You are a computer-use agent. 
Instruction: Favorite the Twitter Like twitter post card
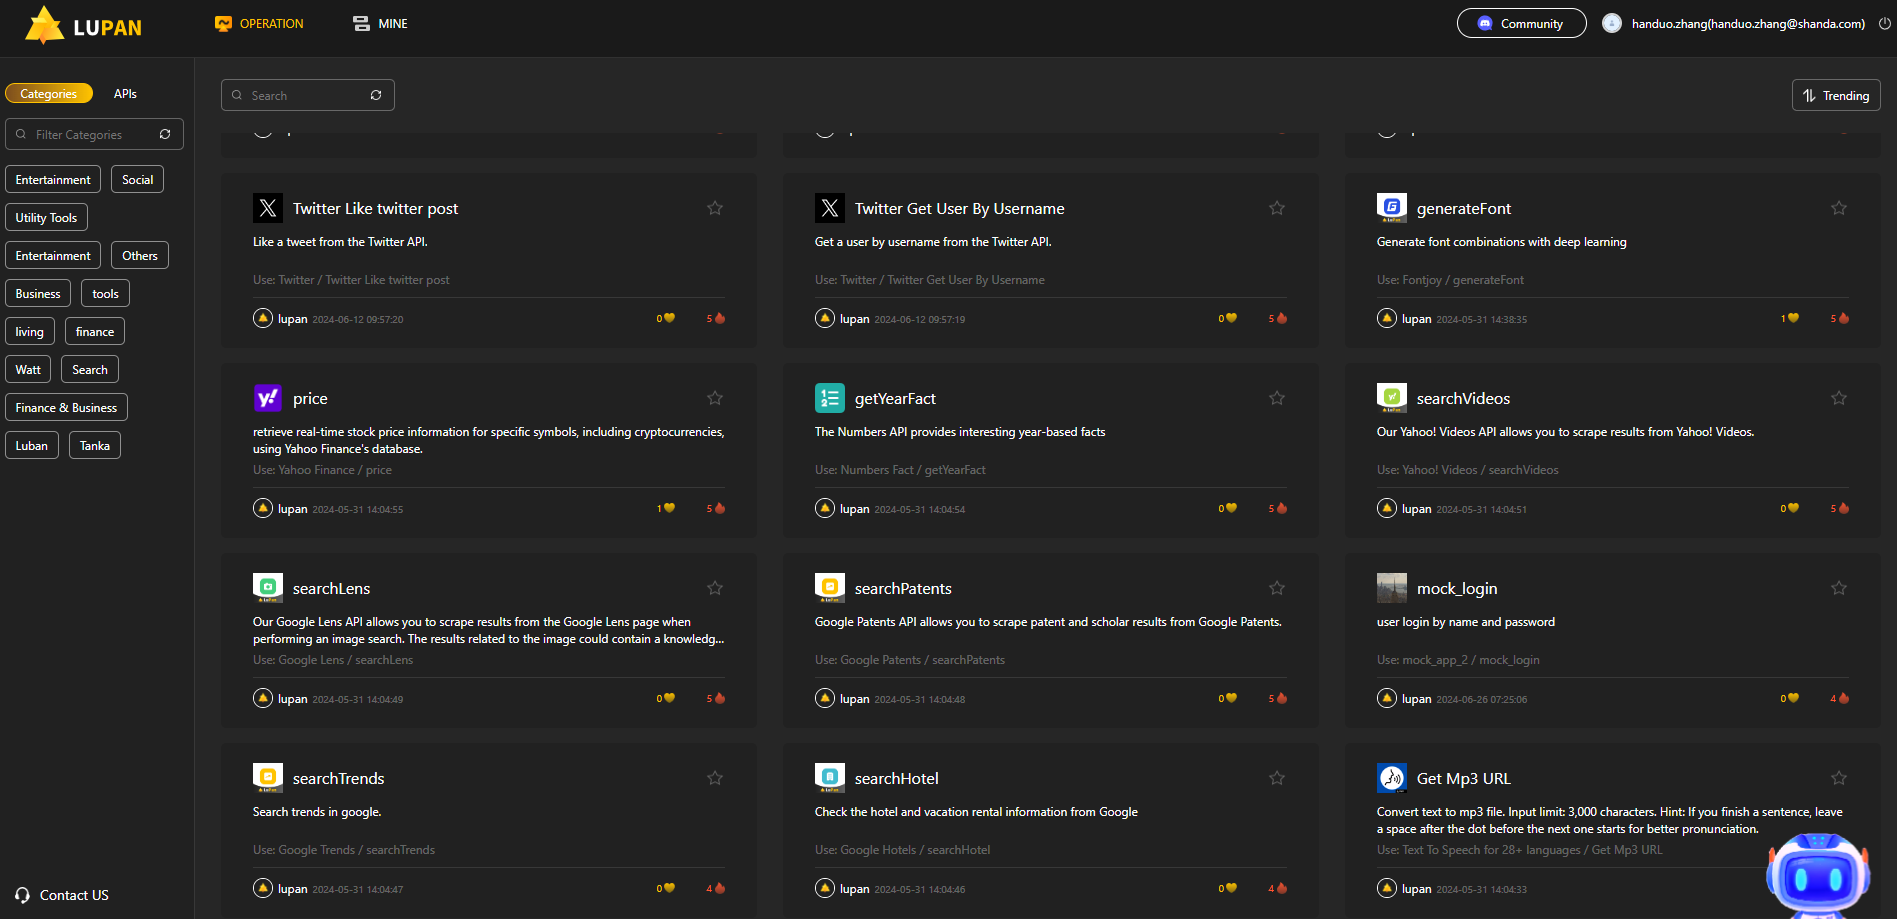pyautogui.click(x=714, y=208)
